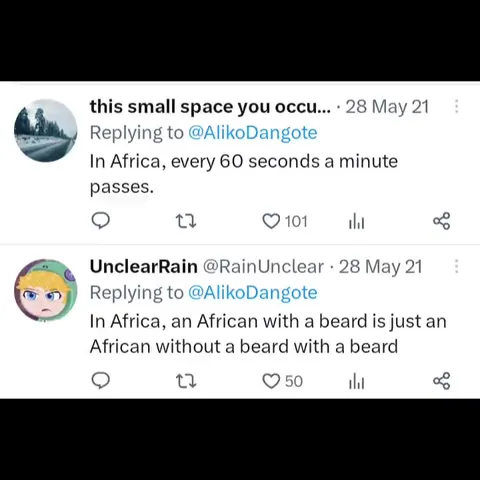Image resolution: width=480 pixels, height=480 pixels.
Task: Retweet the 60 seconds a minute tweet
Action: click(186, 221)
